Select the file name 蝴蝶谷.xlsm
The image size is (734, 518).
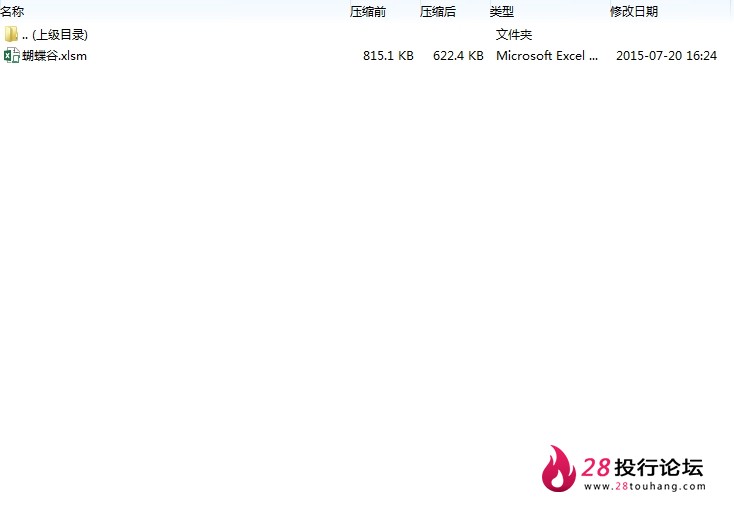[54, 56]
